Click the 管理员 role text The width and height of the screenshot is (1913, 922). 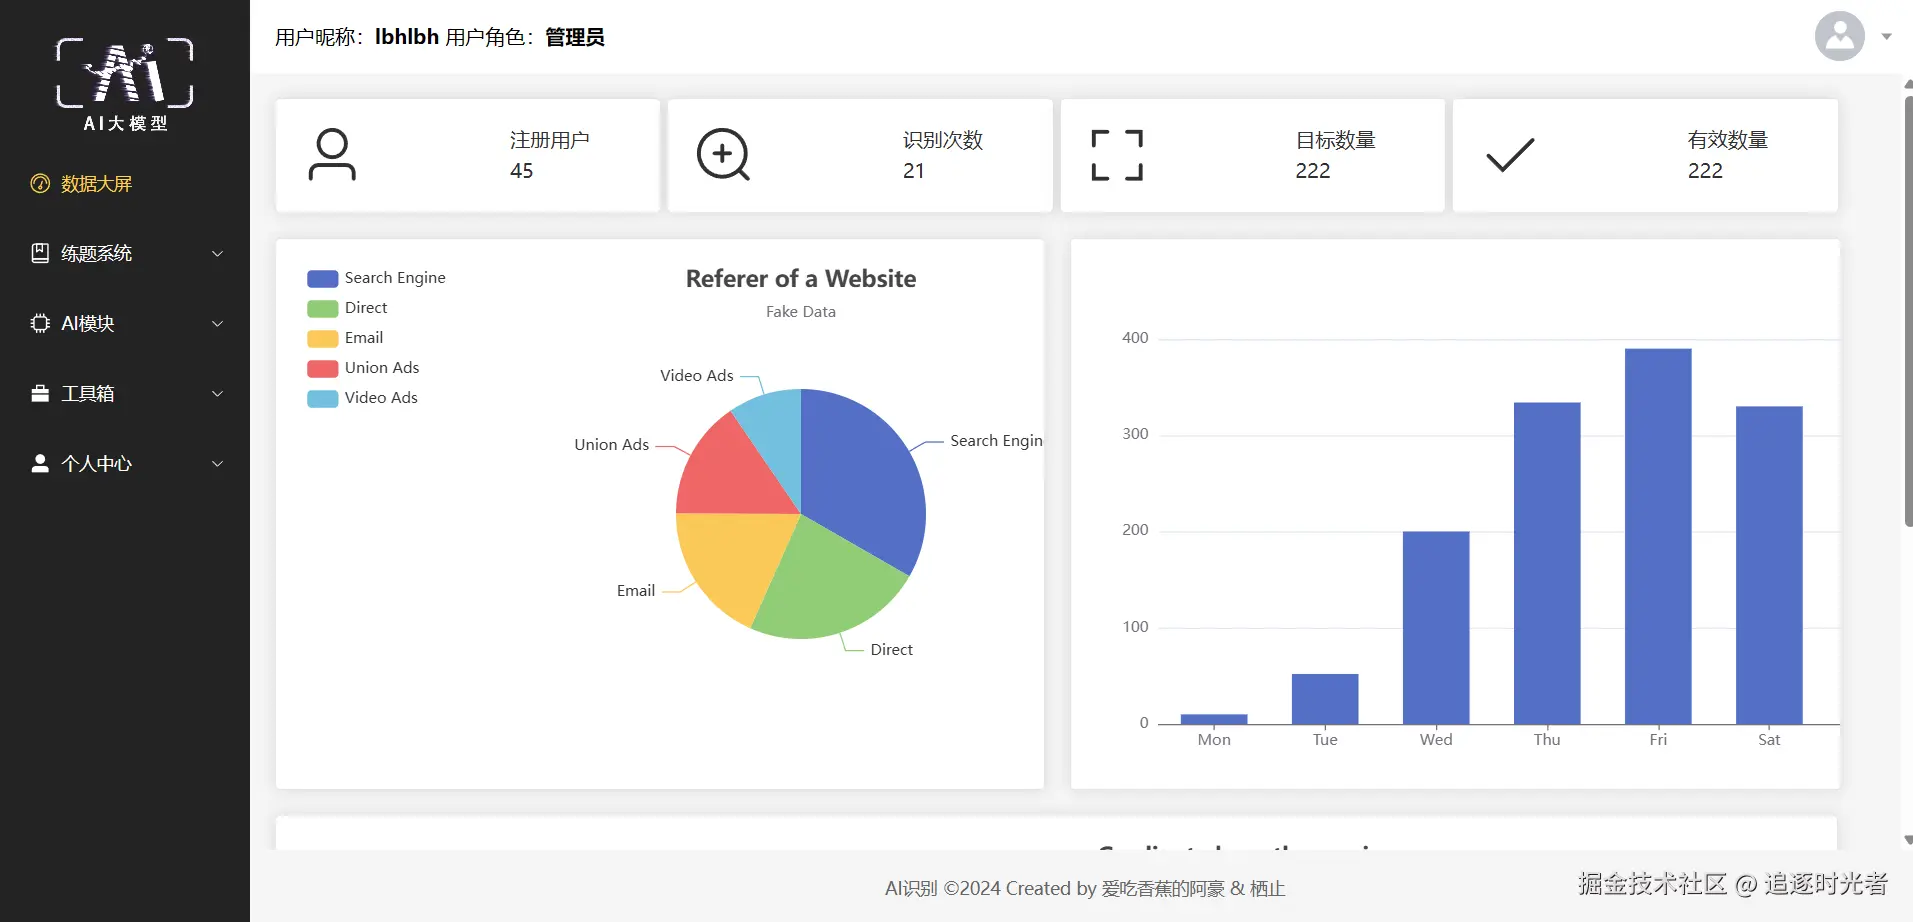click(574, 37)
